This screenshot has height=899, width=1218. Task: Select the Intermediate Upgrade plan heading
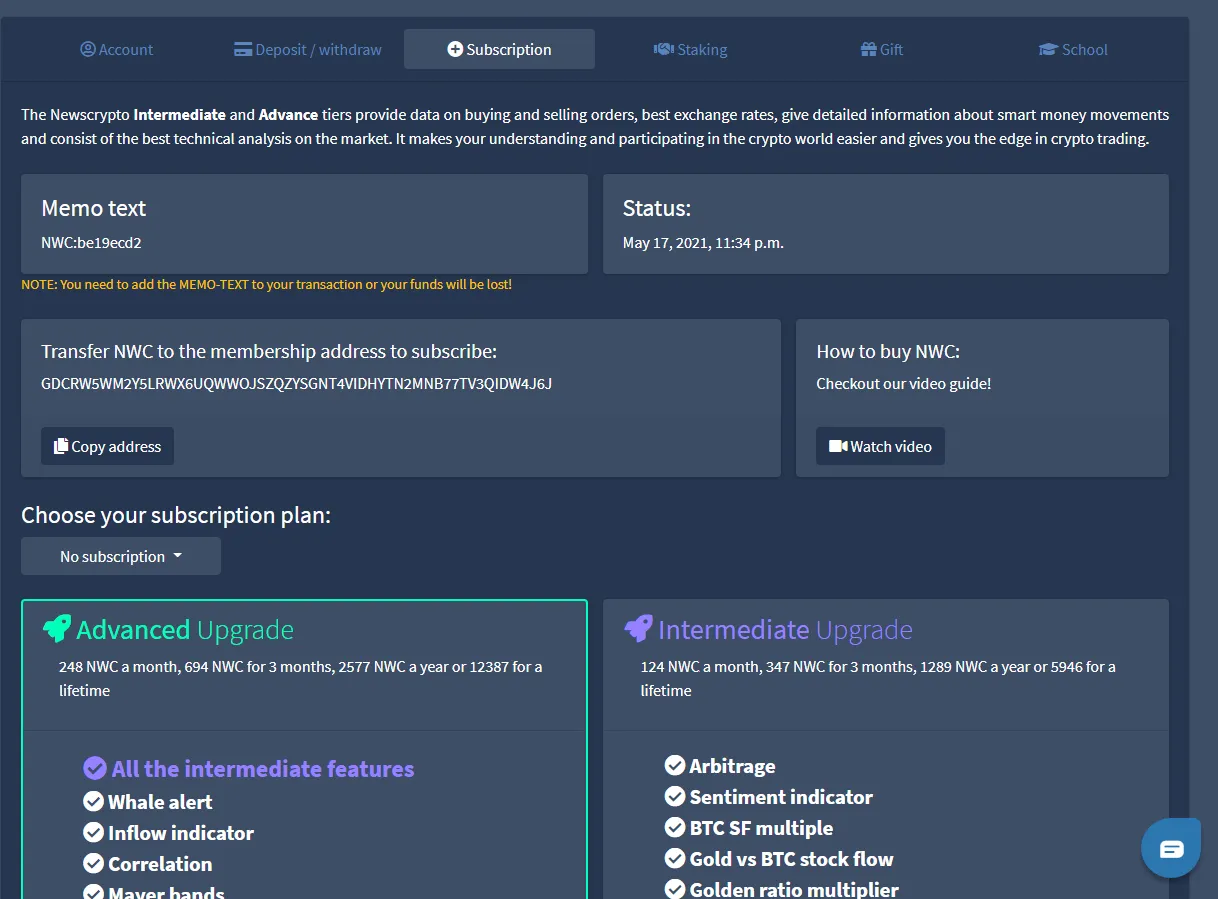tap(785, 630)
